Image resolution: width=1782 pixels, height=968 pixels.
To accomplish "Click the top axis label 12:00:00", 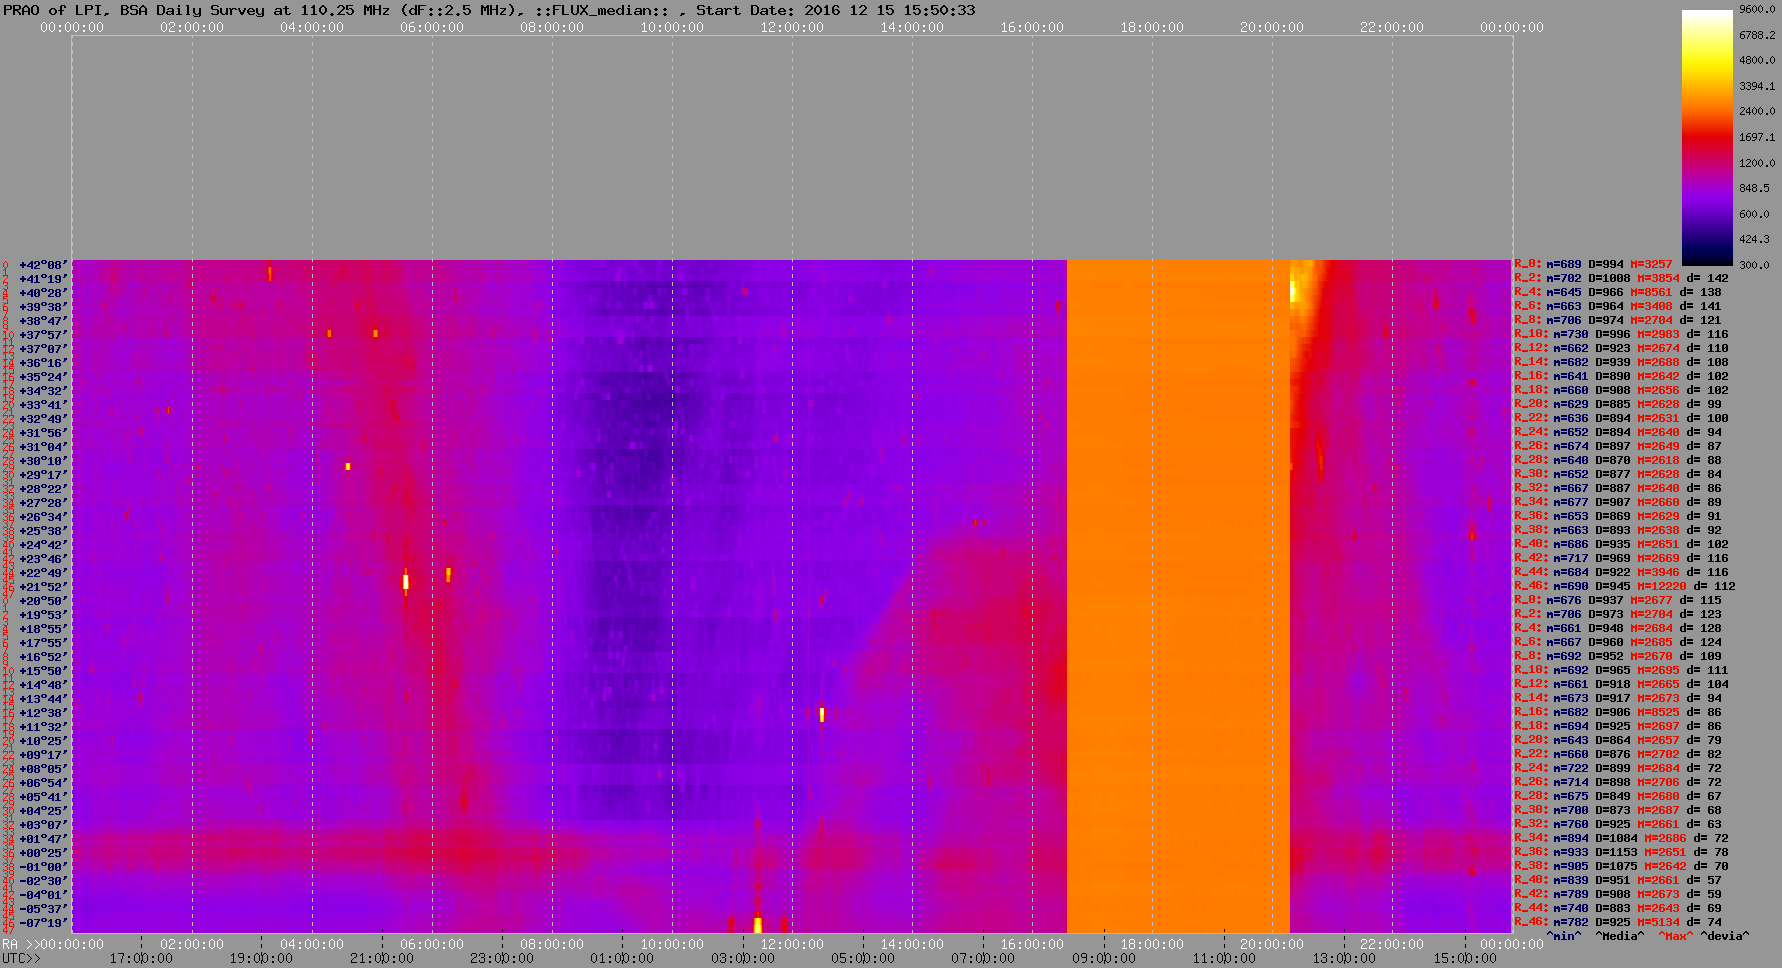I will pyautogui.click(x=792, y=27).
